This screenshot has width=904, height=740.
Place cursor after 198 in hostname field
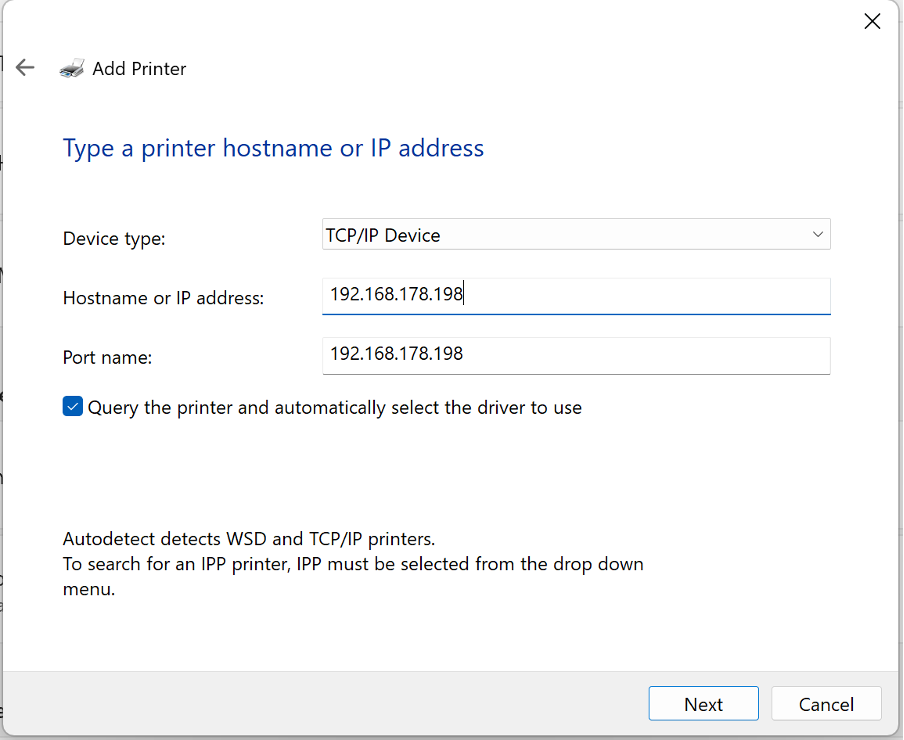464,294
